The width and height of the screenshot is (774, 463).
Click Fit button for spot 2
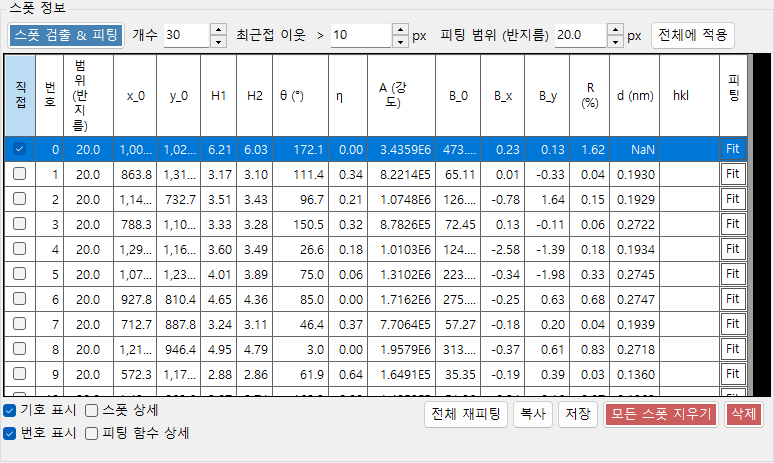pyautogui.click(x=733, y=199)
